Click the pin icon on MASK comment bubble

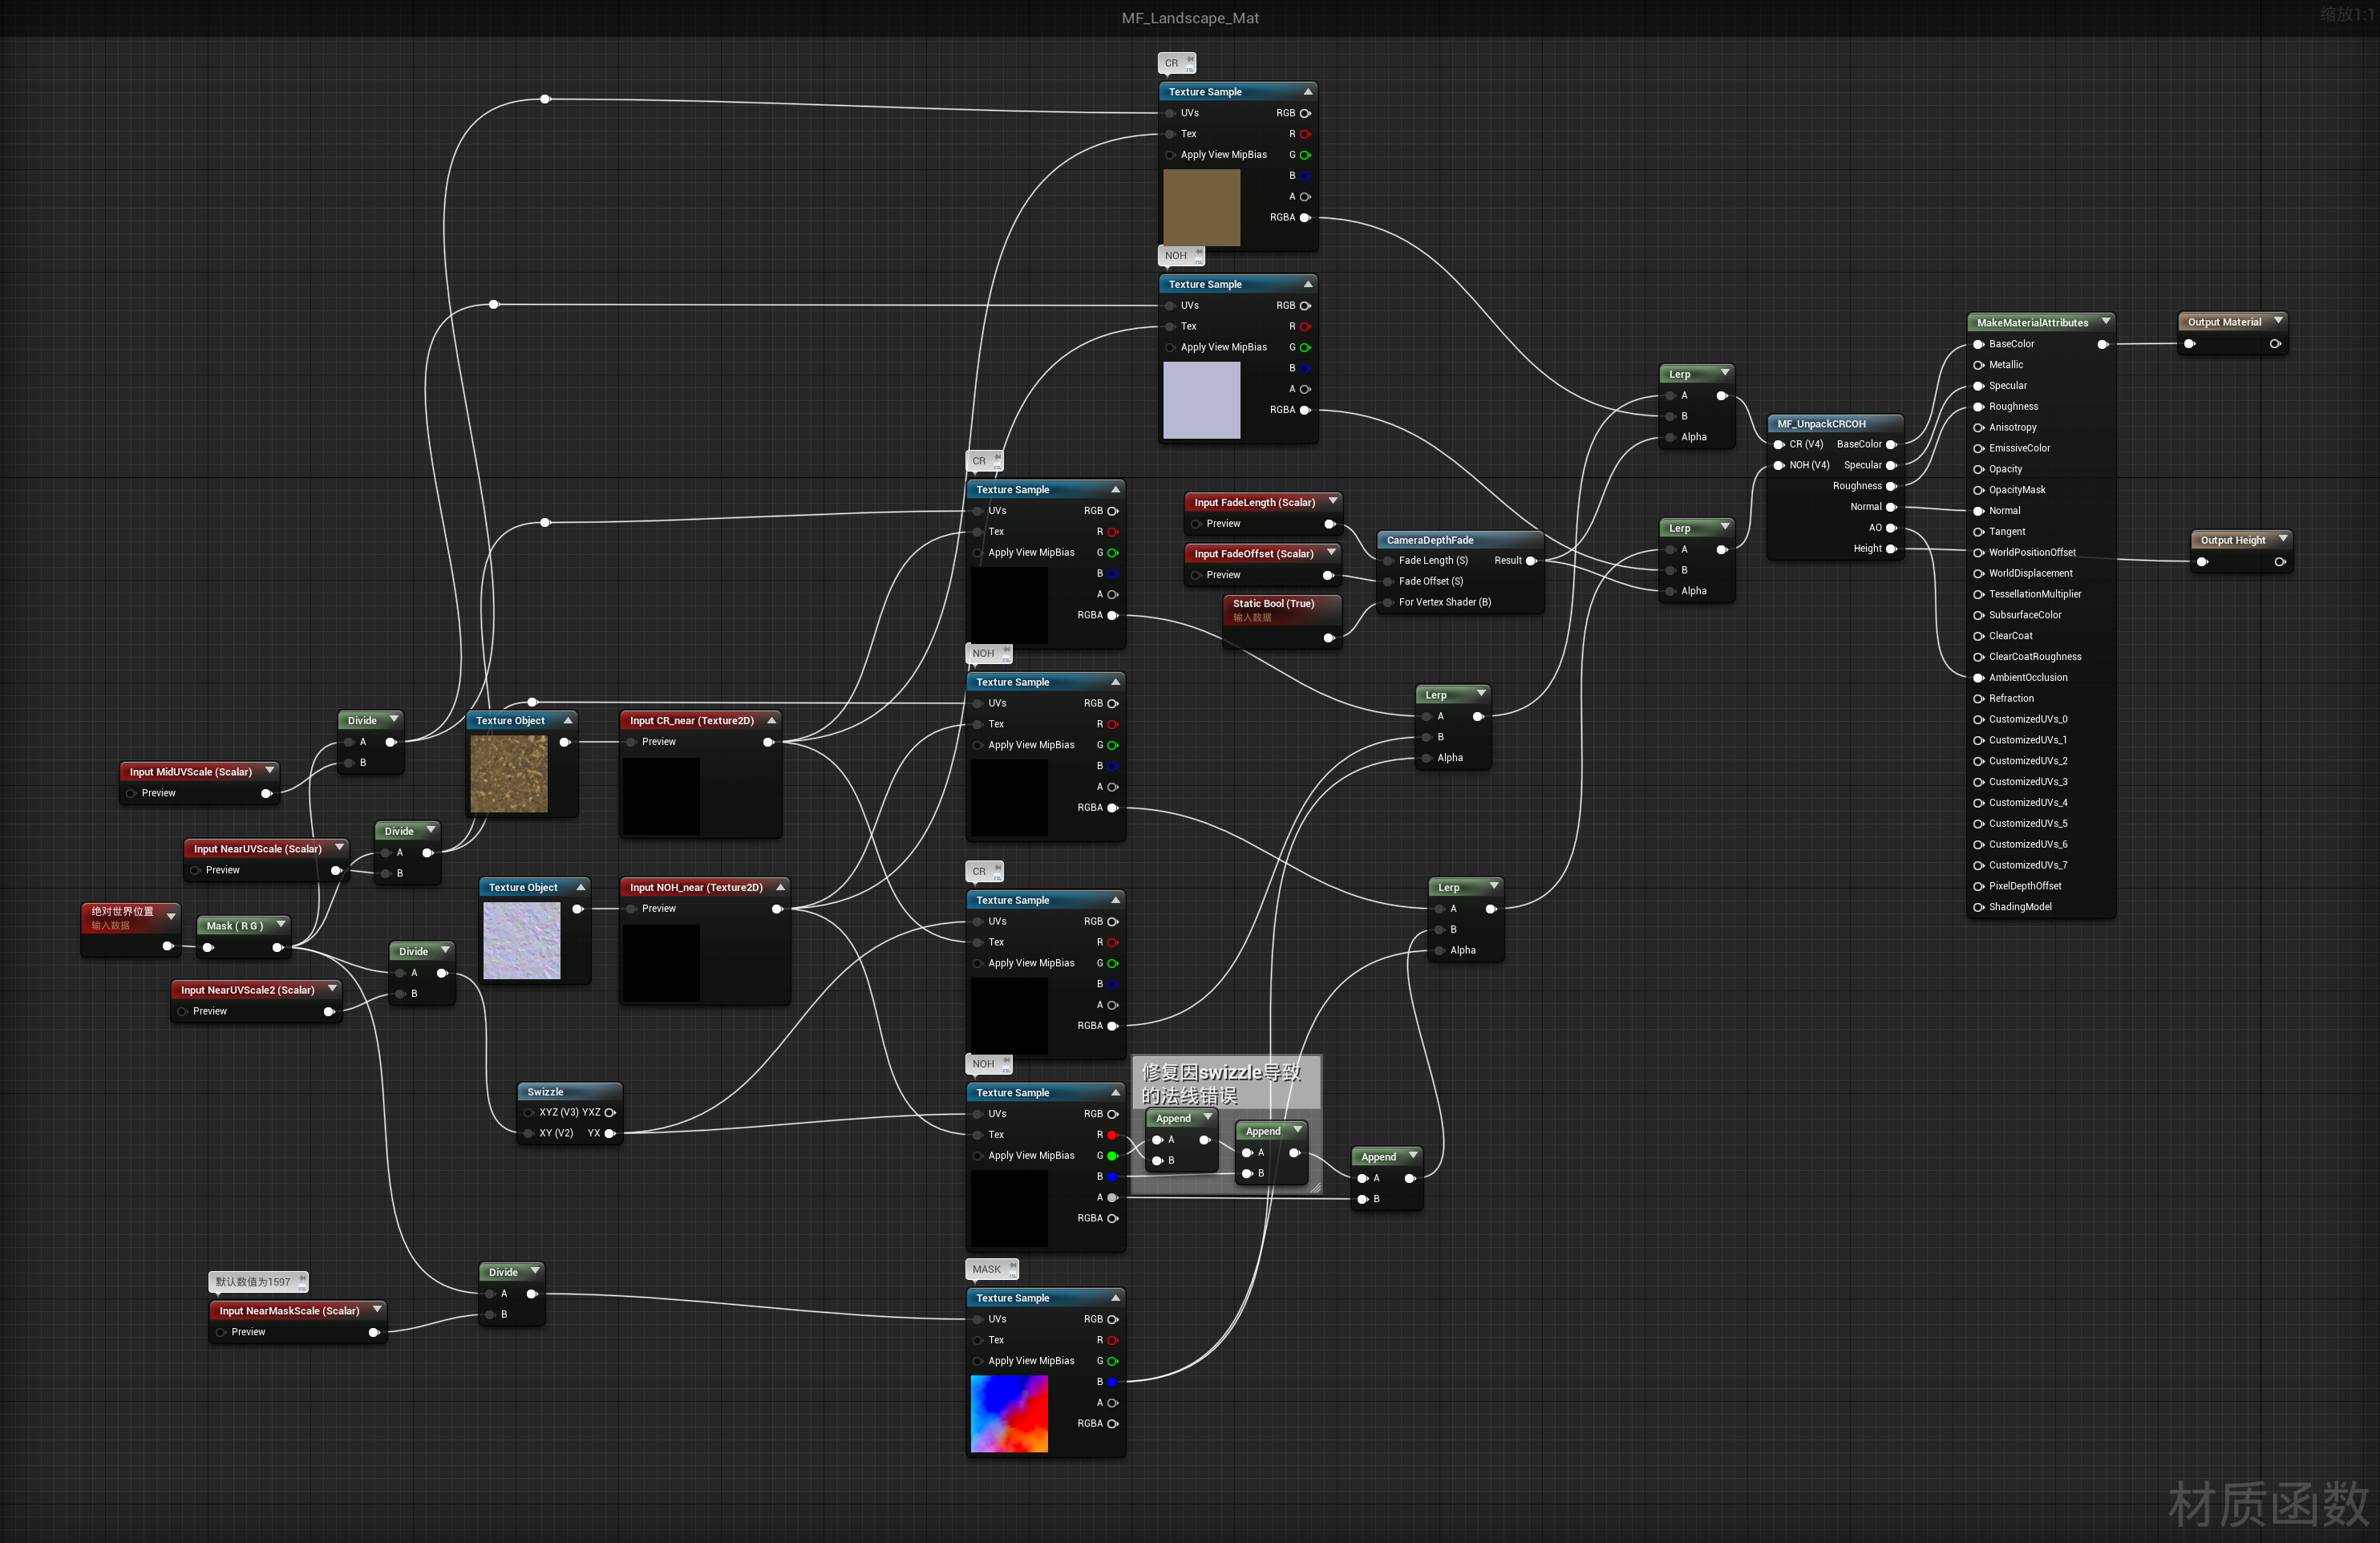pyautogui.click(x=1012, y=1267)
